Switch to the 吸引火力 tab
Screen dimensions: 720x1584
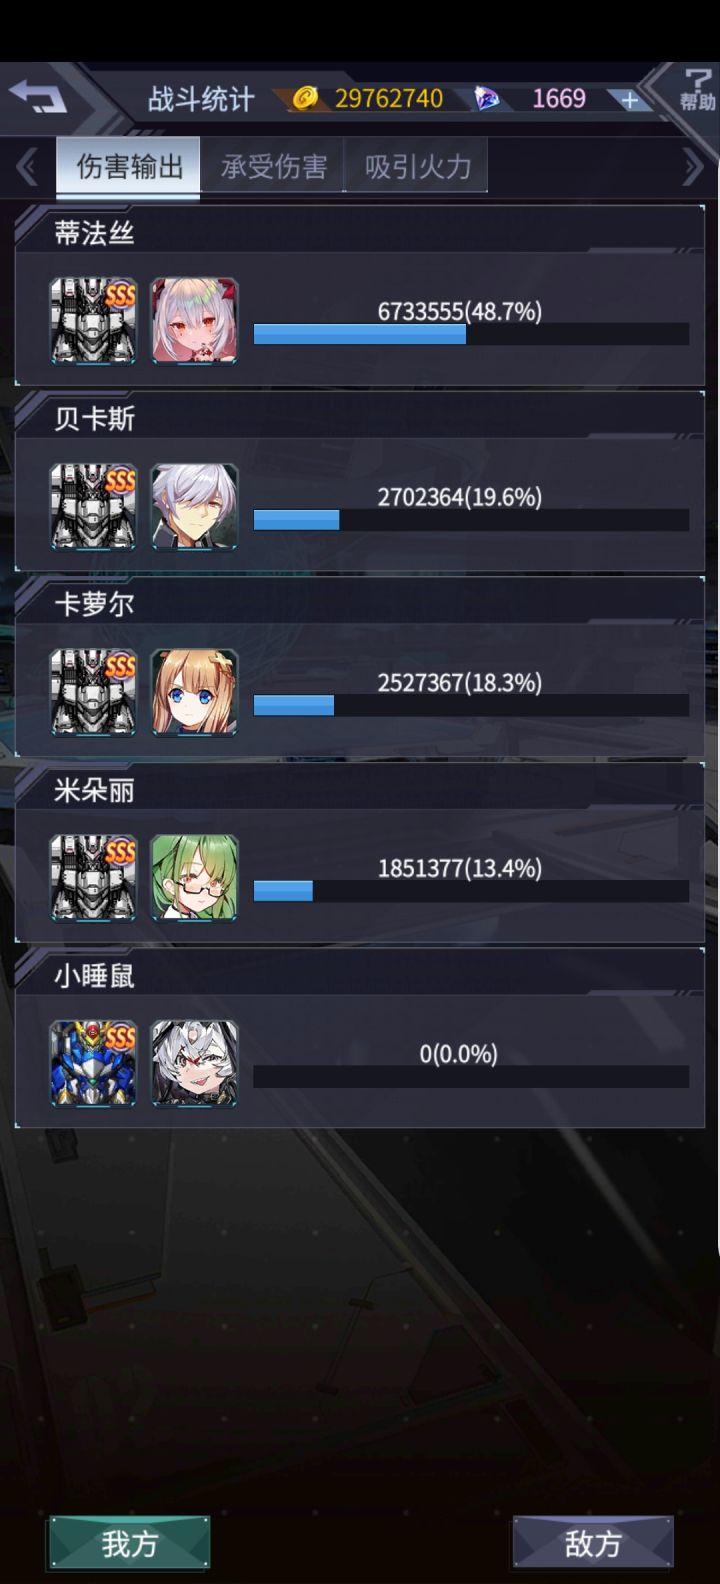[x=417, y=166]
